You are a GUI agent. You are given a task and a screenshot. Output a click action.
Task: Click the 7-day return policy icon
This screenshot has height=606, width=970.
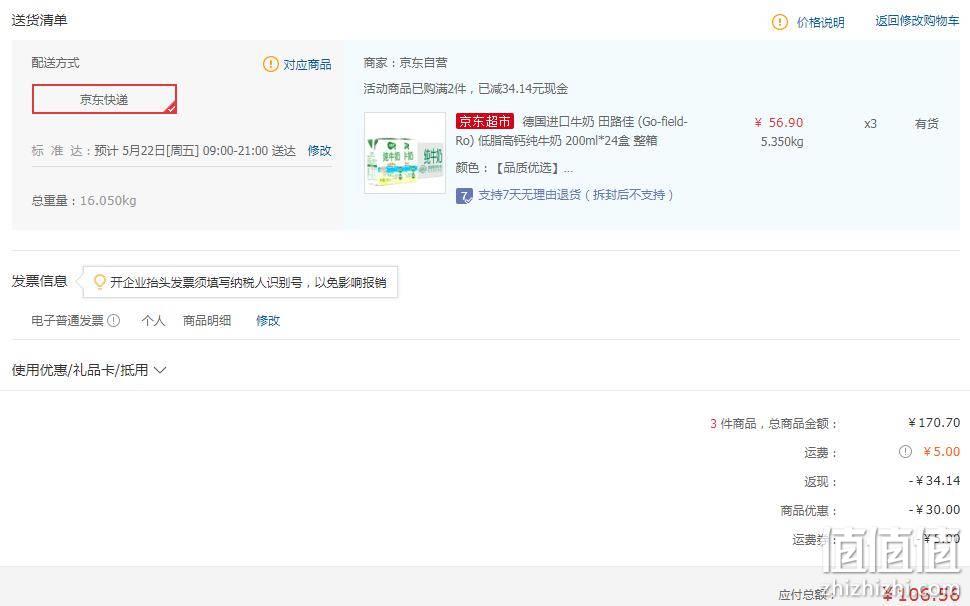click(464, 196)
